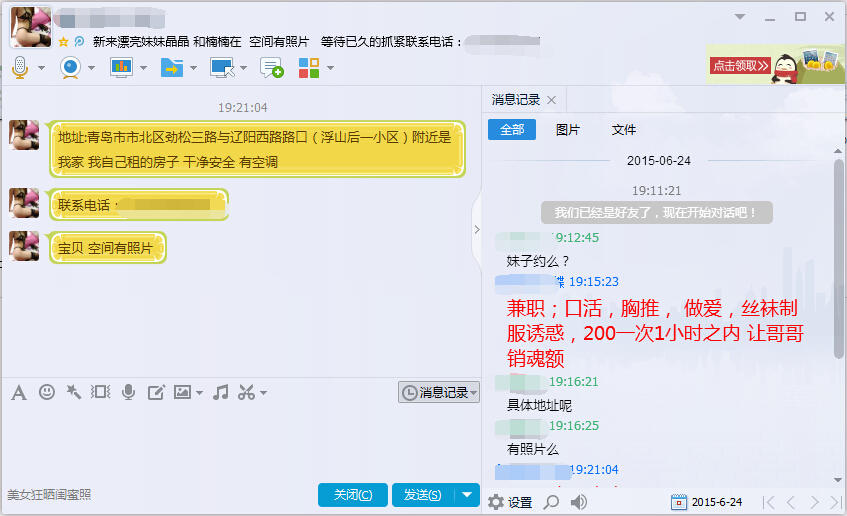Click the 有照片么 history message
The height and width of the screenshot is (516, 847).
[x=533, y=449]
